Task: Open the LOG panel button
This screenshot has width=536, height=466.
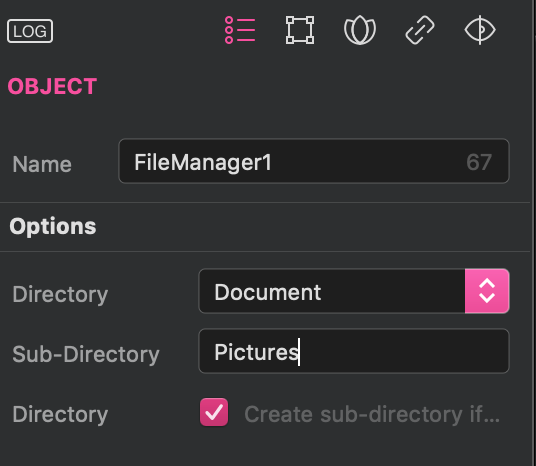Action: pyautogui.click(x=30, y=31)
